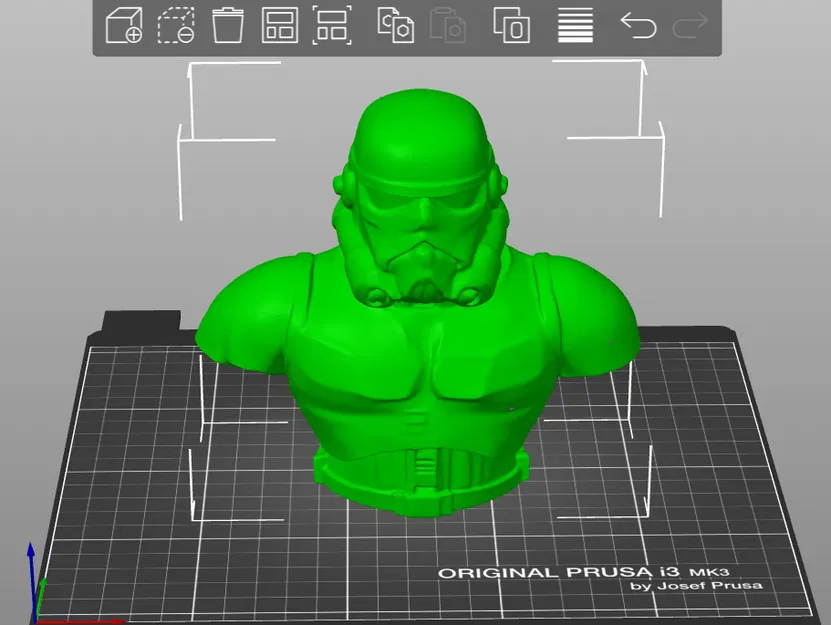Copy the selected model
This screenshot has height=625, width=831.
(x=394, y=27)
